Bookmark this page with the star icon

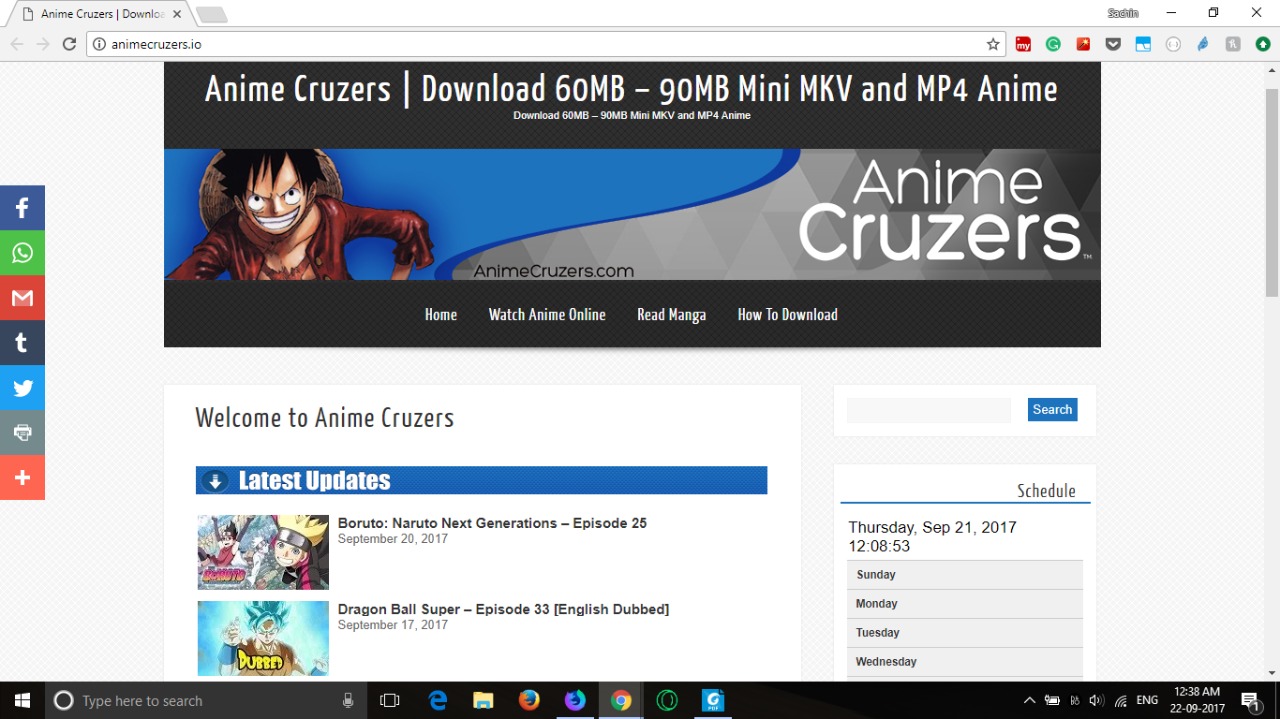click(x=993, y=44)
